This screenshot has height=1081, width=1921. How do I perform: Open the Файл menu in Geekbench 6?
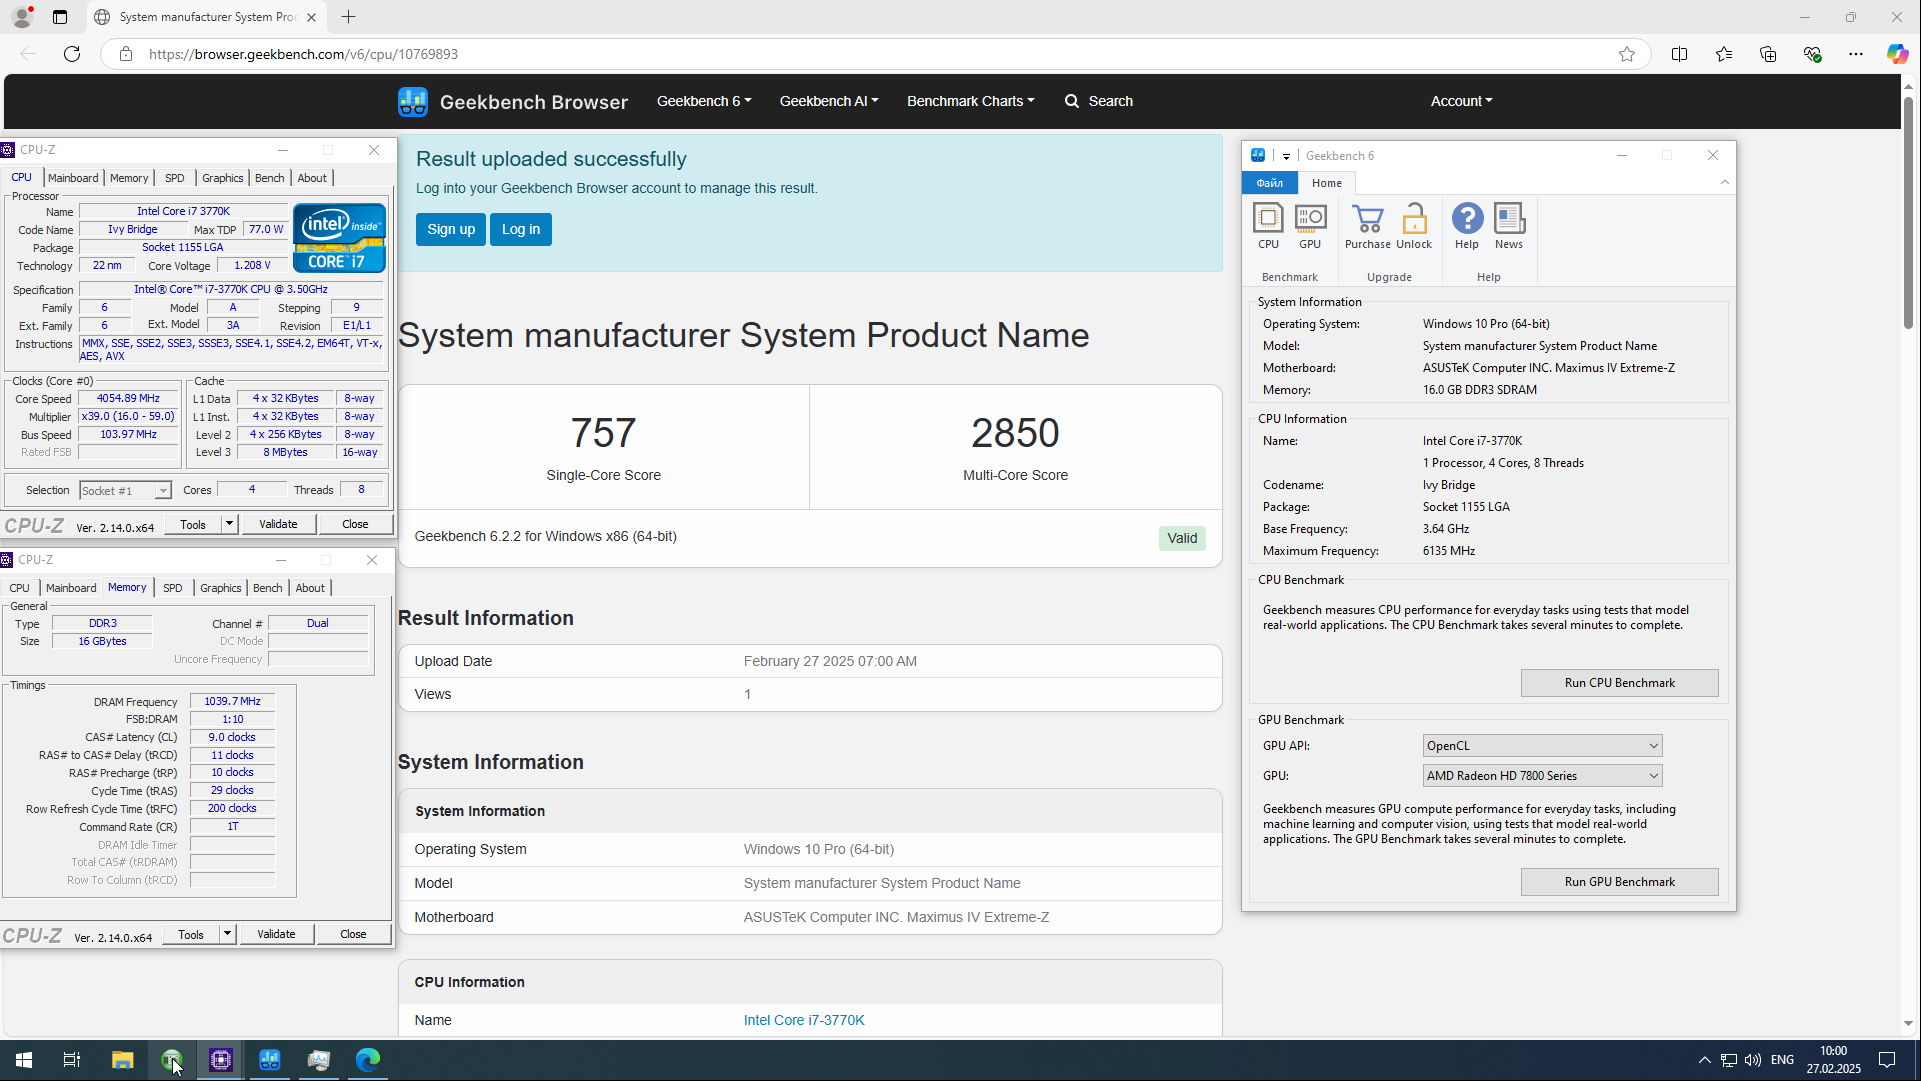point(1270,183)
